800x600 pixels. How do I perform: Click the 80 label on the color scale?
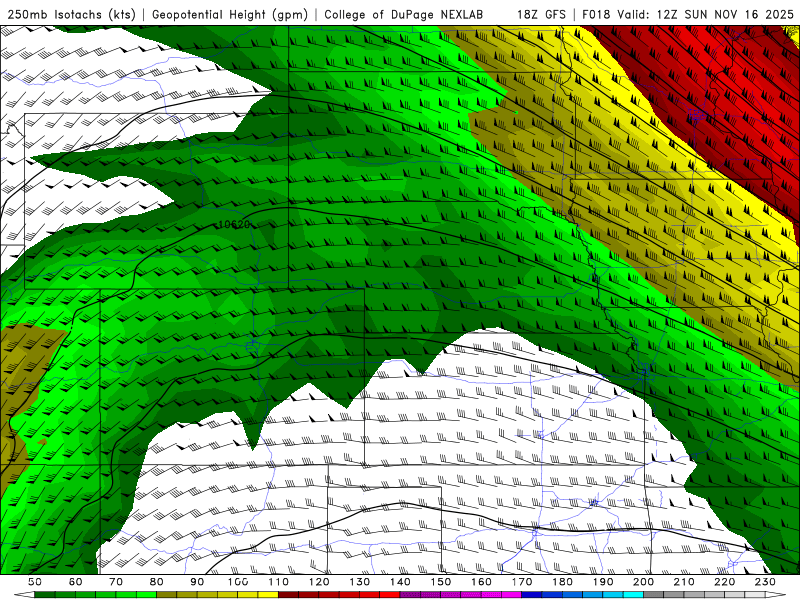156,582
